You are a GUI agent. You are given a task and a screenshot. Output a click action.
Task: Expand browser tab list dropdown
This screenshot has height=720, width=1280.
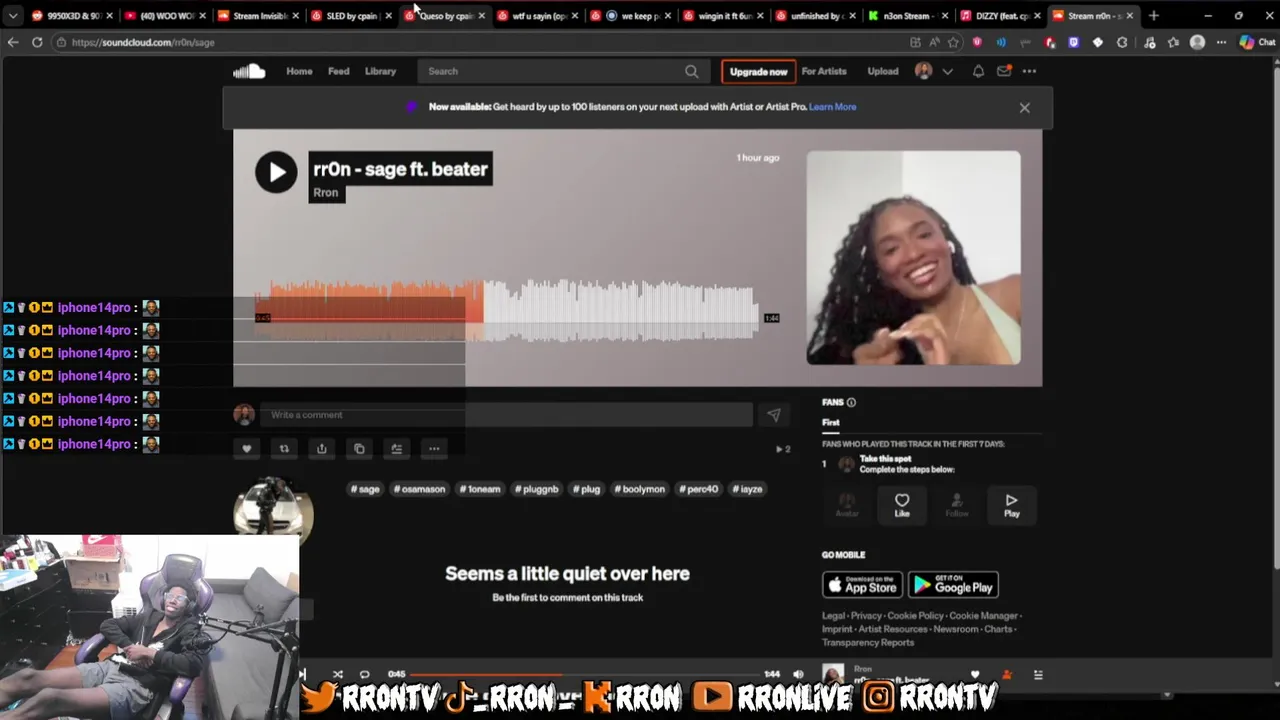tap(12, 16)
